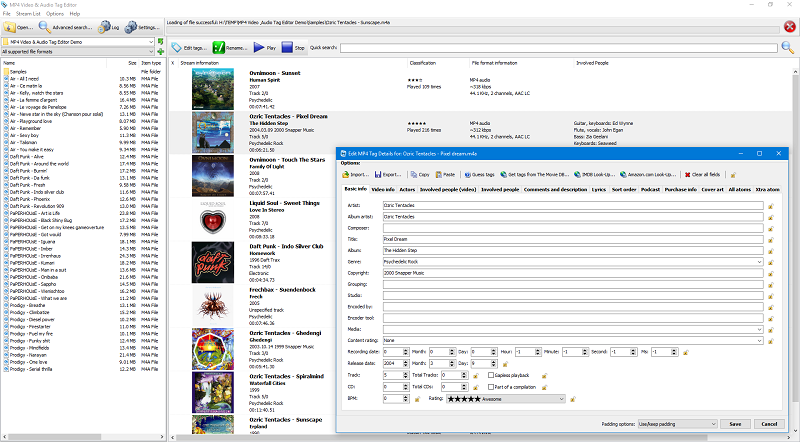
Task: Click the Composer text field
Action: (573, 228)
